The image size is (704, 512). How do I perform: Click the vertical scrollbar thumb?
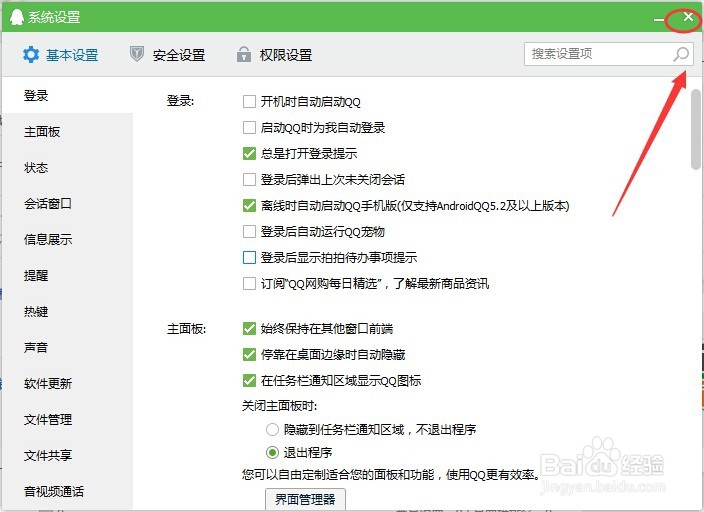696,129
